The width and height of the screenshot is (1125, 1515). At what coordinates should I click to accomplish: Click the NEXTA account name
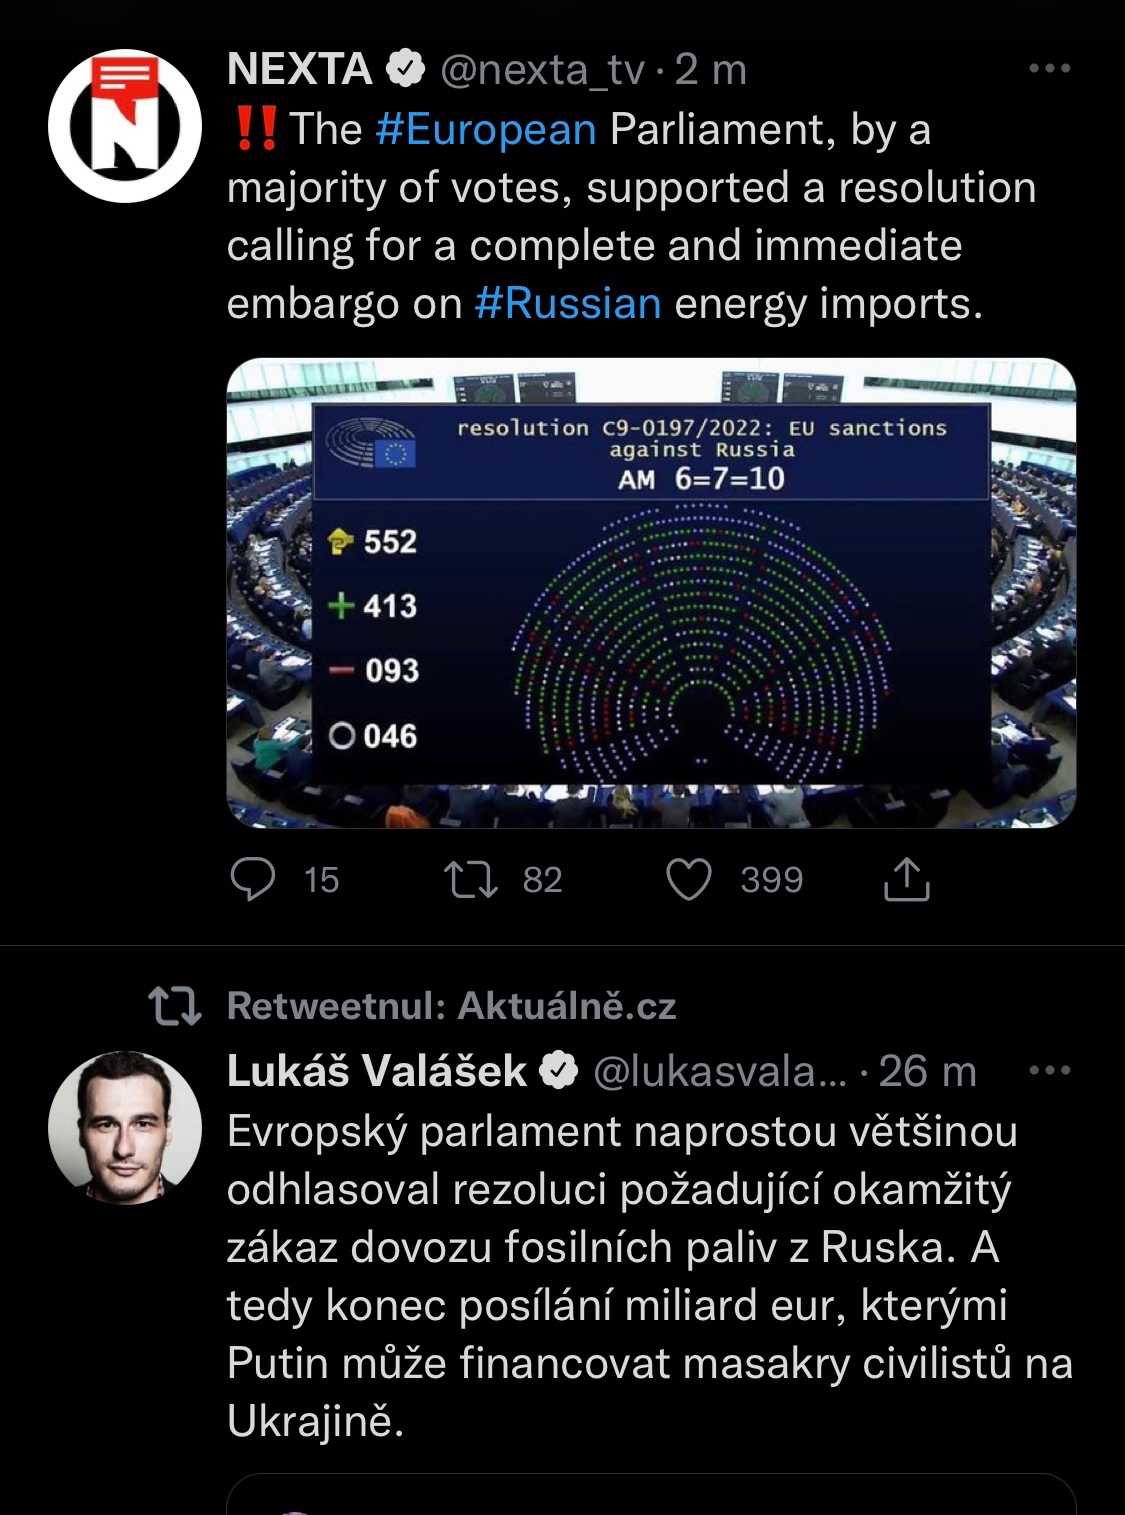coord(299,70)
